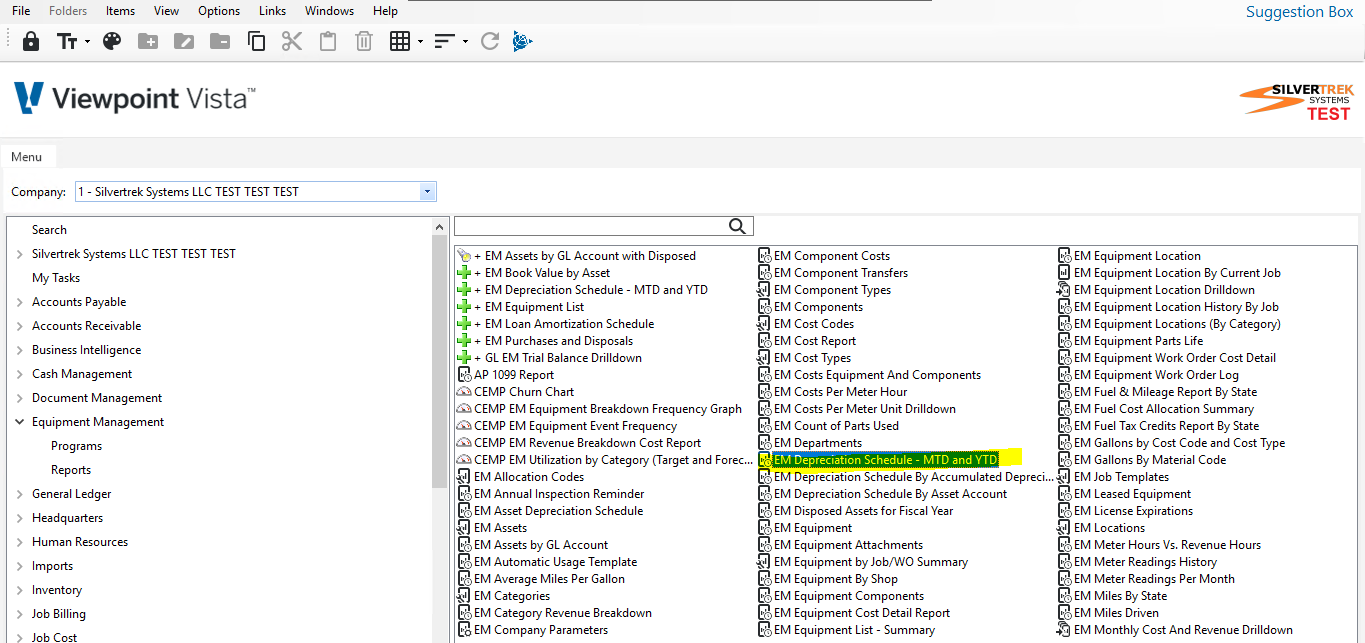Open EM Loan Amortization Schedule report
The width and height of the screenshot is (1365, 643).
[x=564, y=324]
